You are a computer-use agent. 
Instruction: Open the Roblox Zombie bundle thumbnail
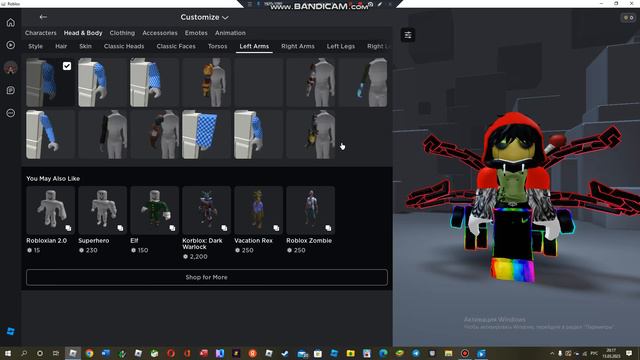311,210
